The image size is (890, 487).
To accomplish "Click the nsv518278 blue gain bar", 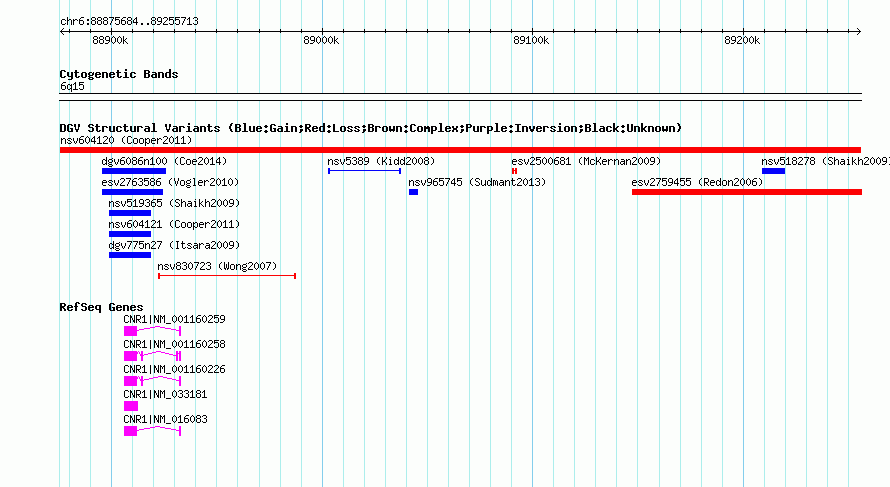I will (x=773, y=171).
